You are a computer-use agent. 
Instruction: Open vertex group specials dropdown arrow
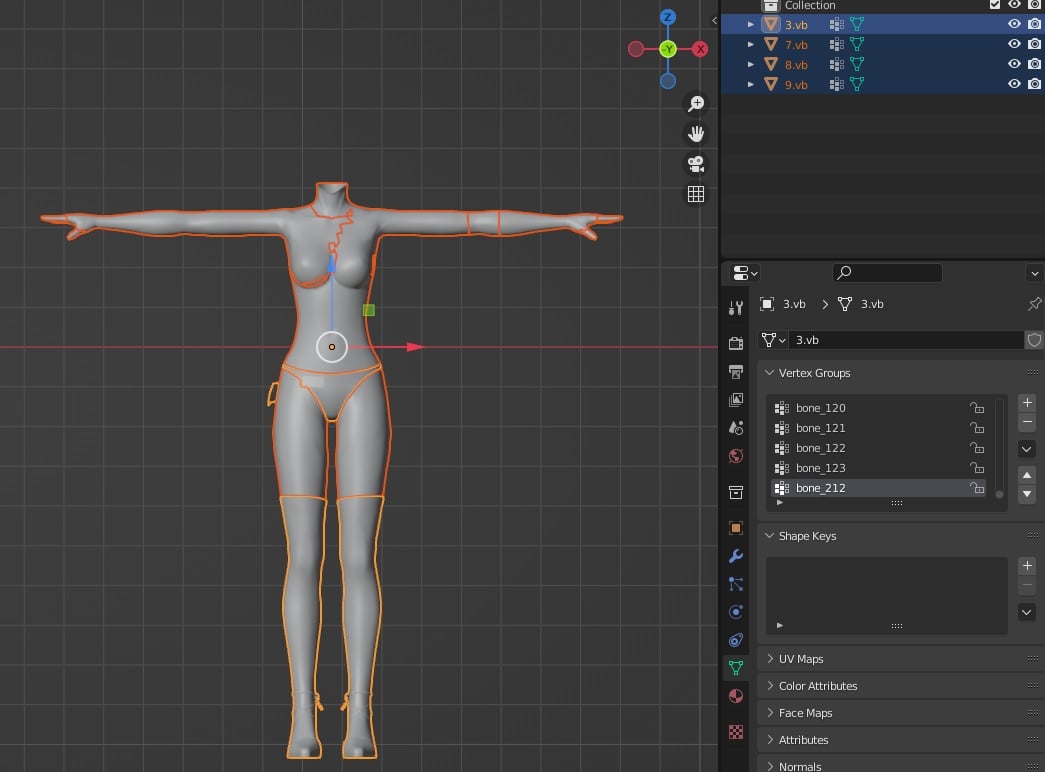pyautogui.click(x=1026, y=449)
